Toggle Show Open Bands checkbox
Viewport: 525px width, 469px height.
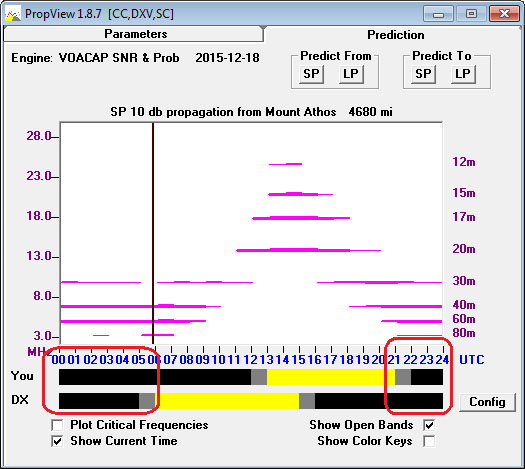[x=429, y=425]
